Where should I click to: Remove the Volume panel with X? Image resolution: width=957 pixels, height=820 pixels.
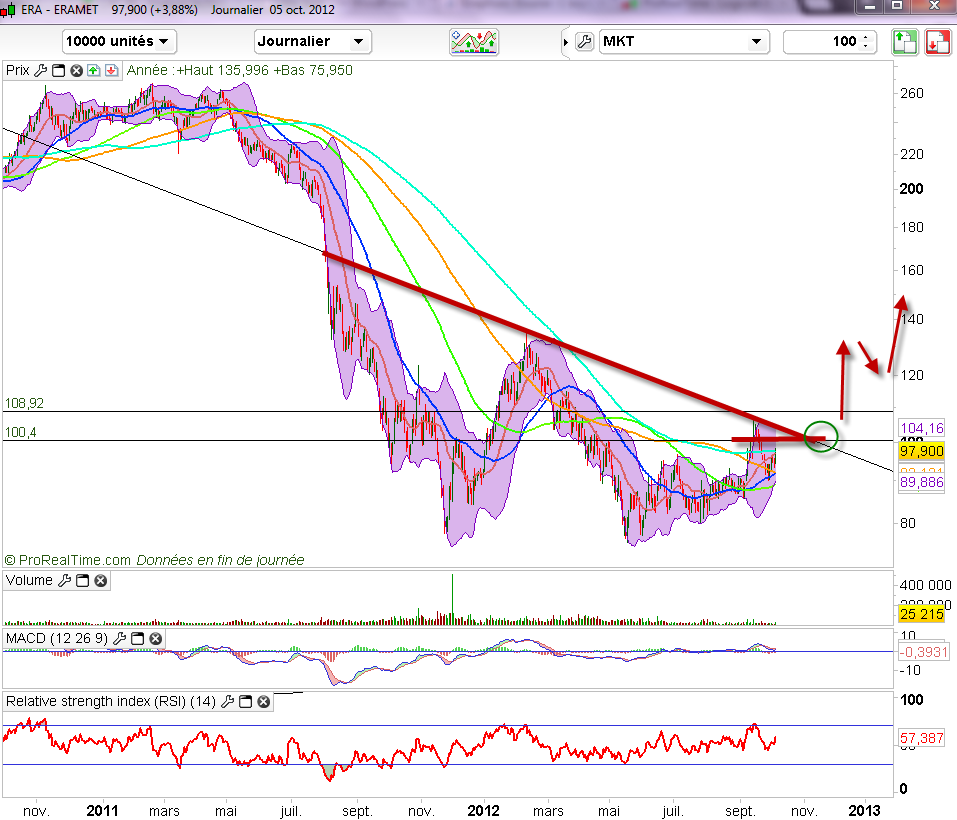101,581
